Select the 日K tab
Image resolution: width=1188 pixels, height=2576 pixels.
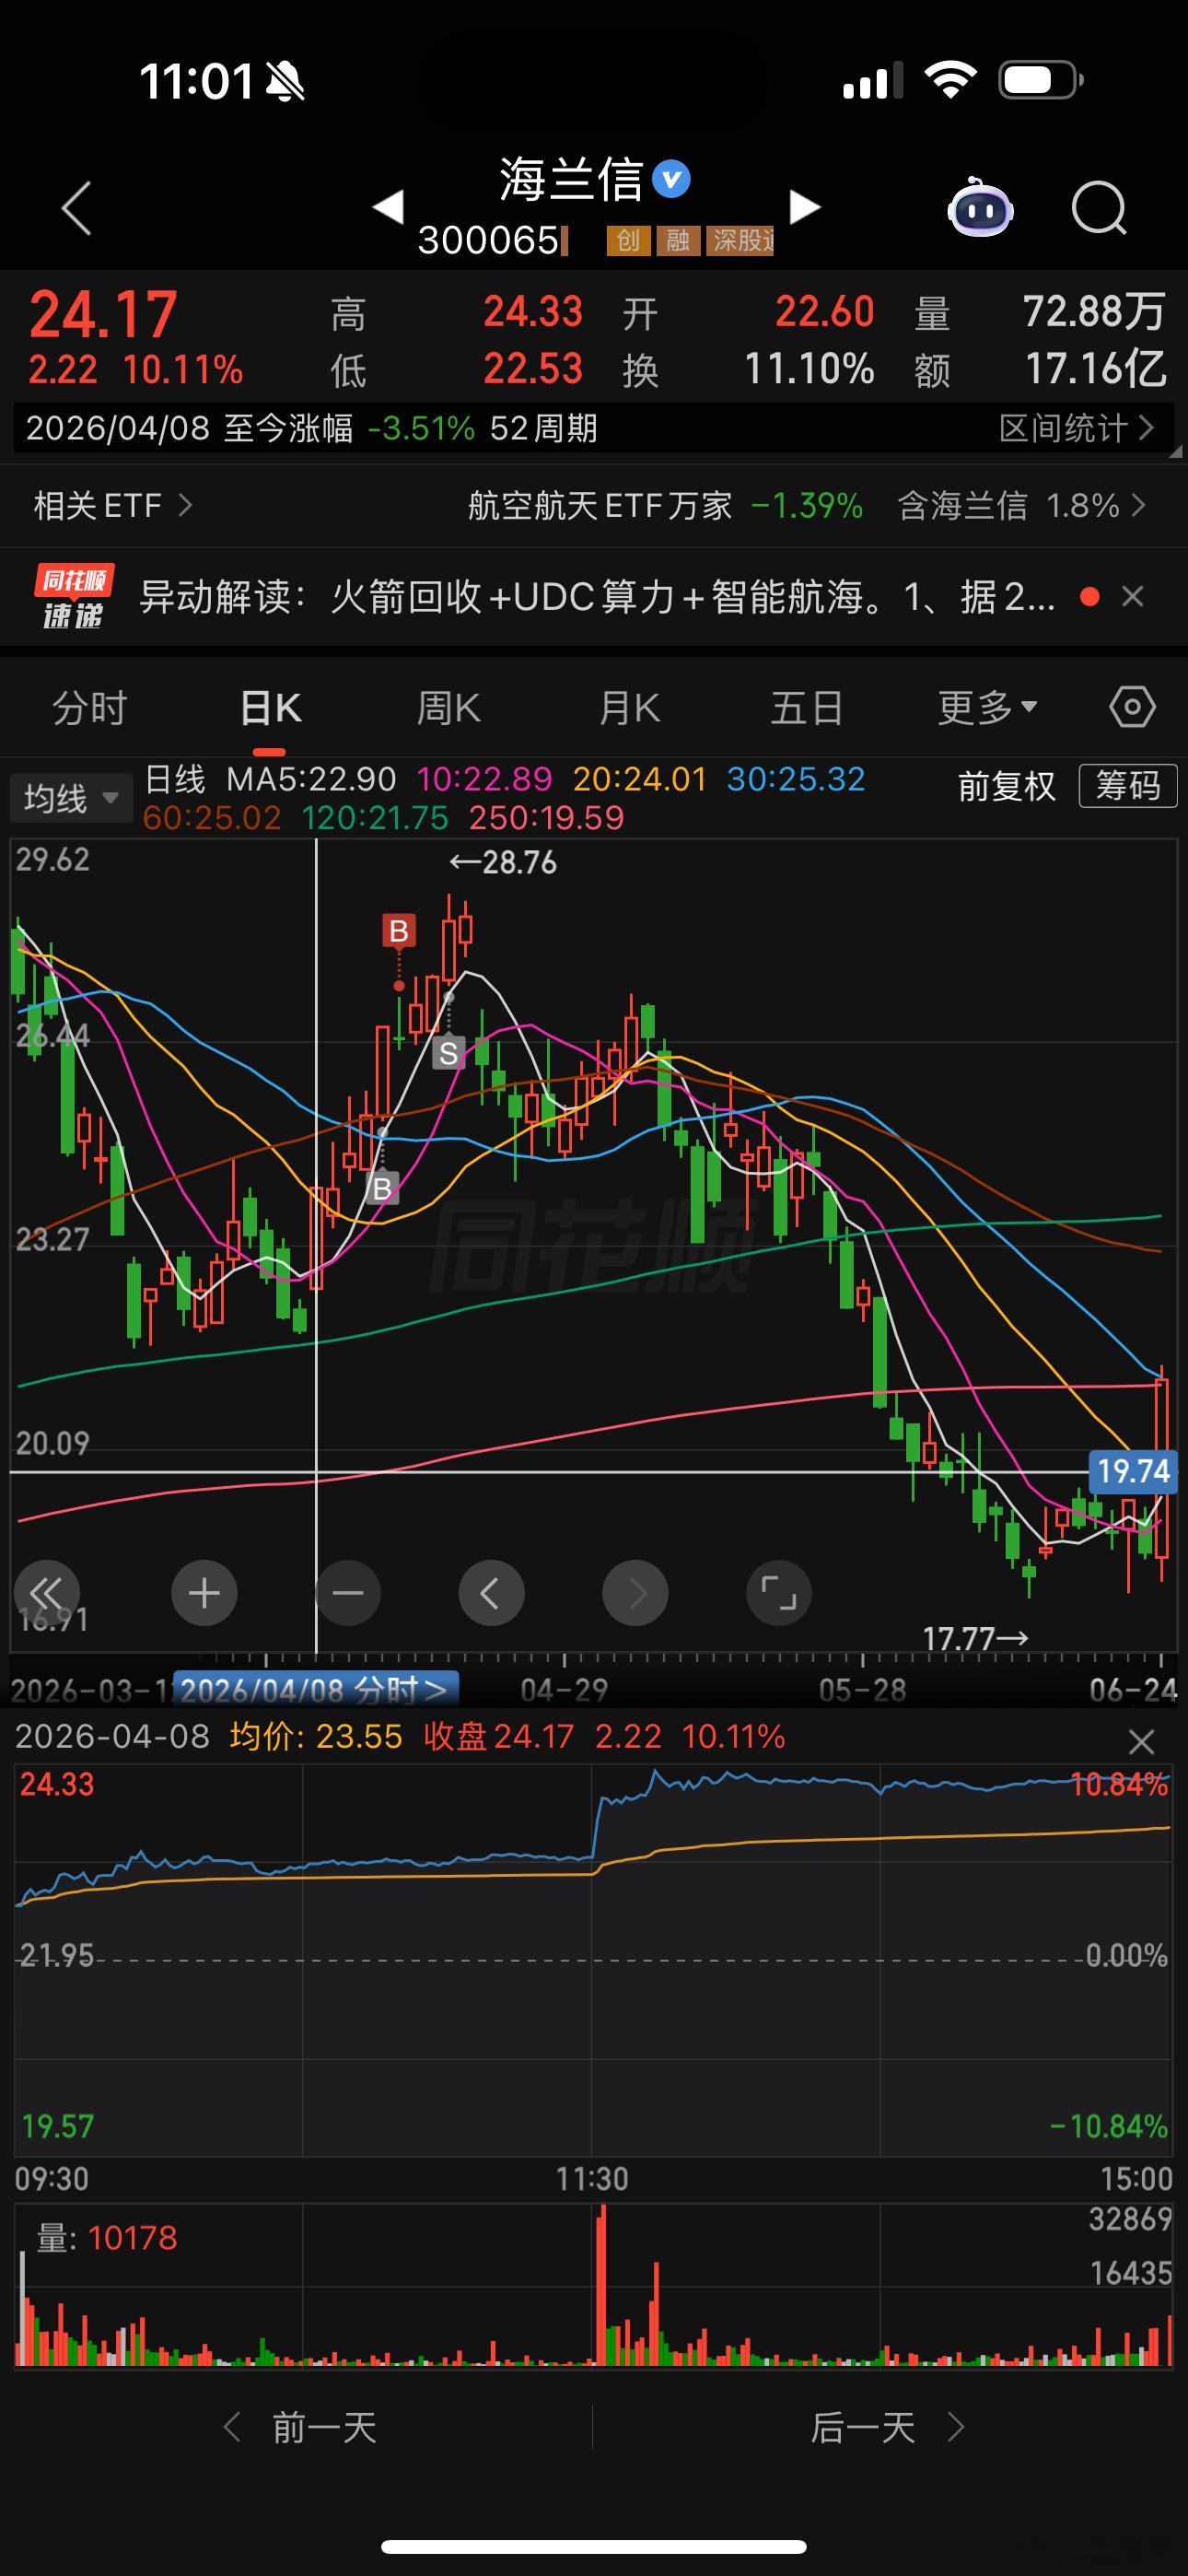270,708
